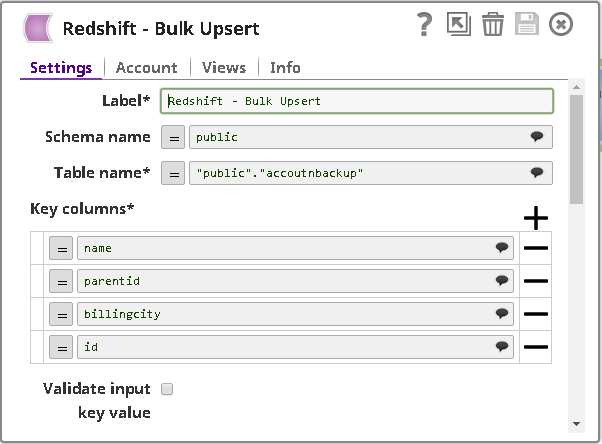Open suggestions bubble for 'parentid' column

click(x=502, y=280)
